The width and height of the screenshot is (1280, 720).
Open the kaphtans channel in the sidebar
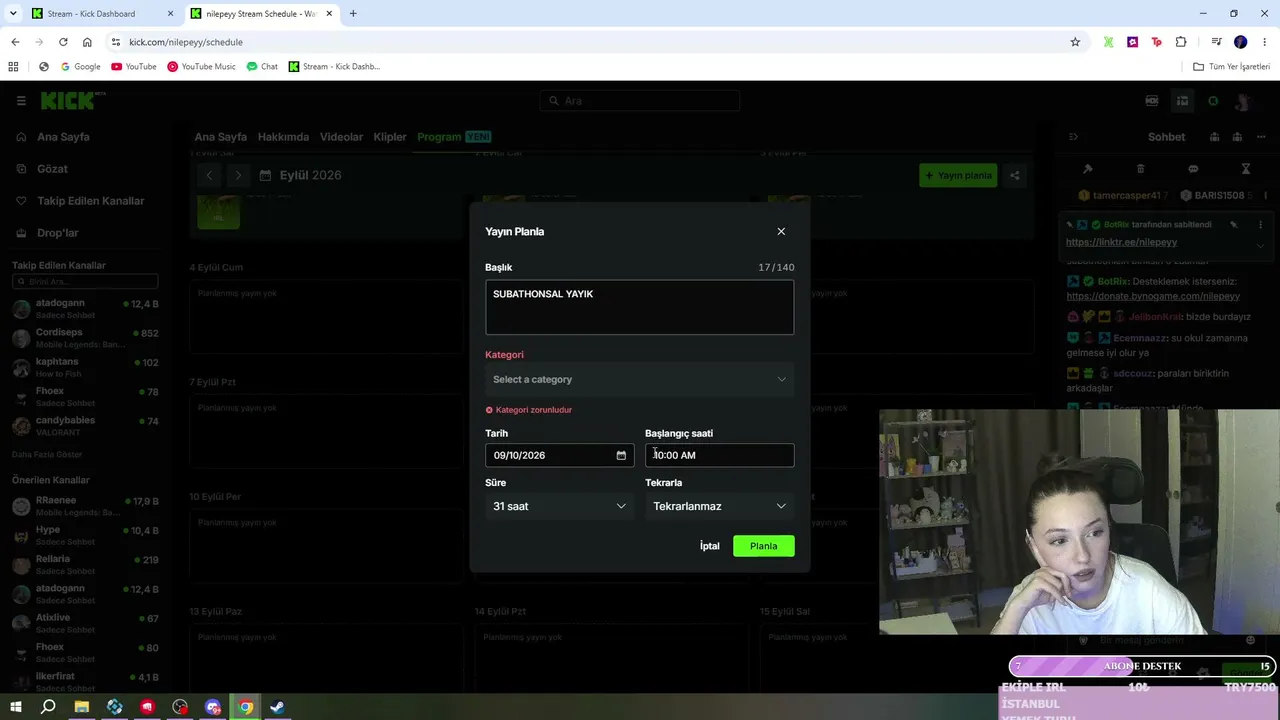[x=85, y=367]
